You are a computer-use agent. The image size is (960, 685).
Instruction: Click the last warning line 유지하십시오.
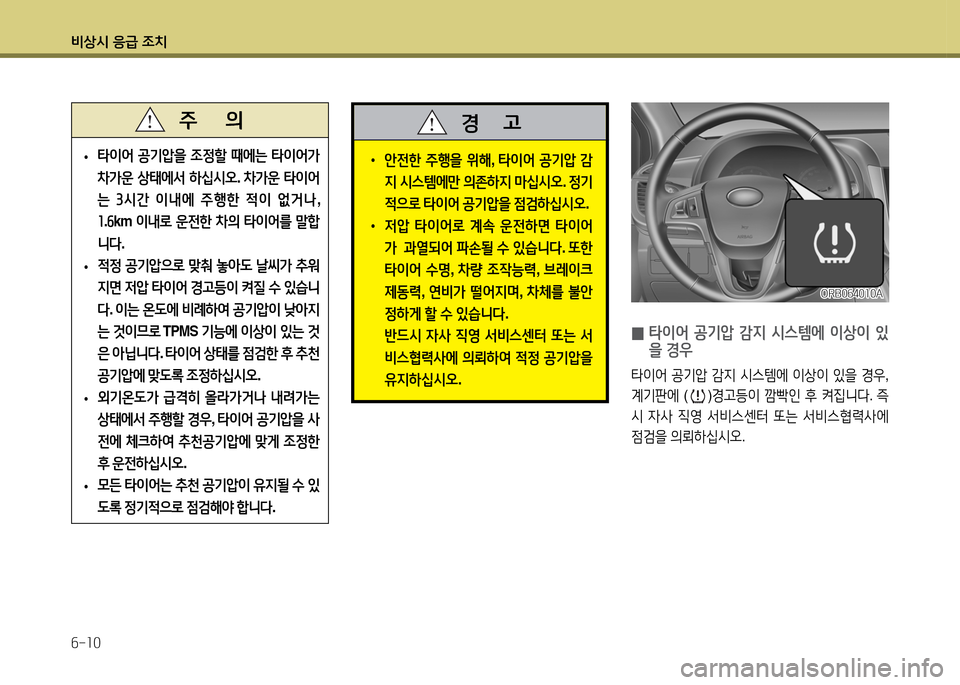422,380
